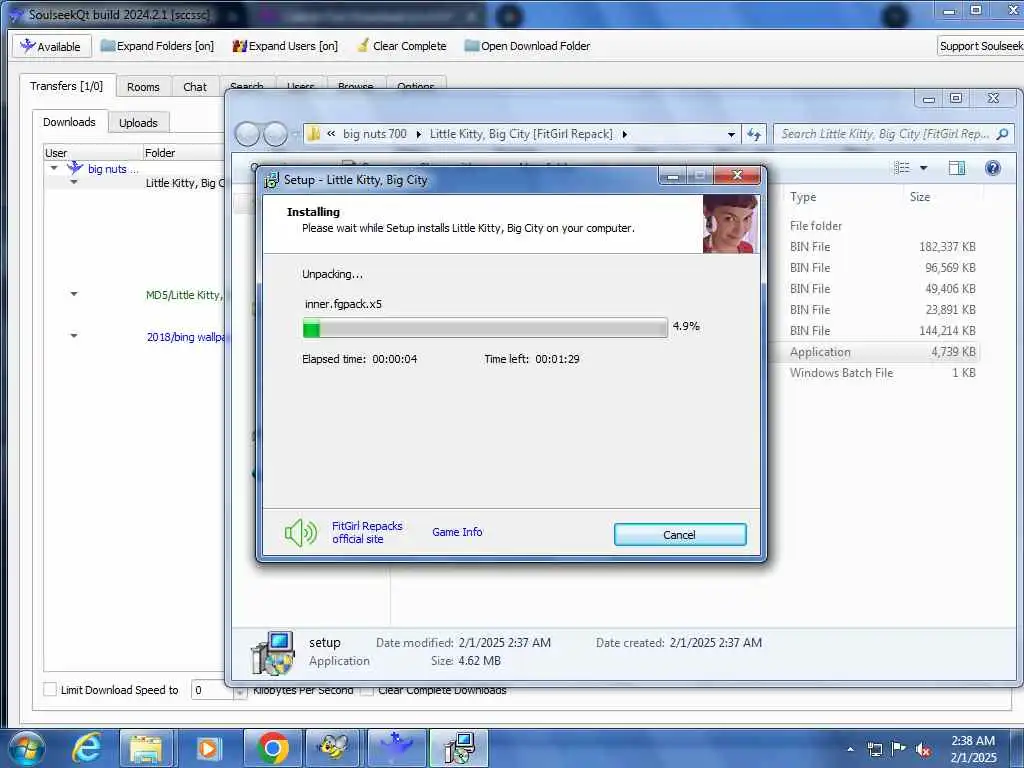Cancel the Little Kitty installation

[680, 535]
